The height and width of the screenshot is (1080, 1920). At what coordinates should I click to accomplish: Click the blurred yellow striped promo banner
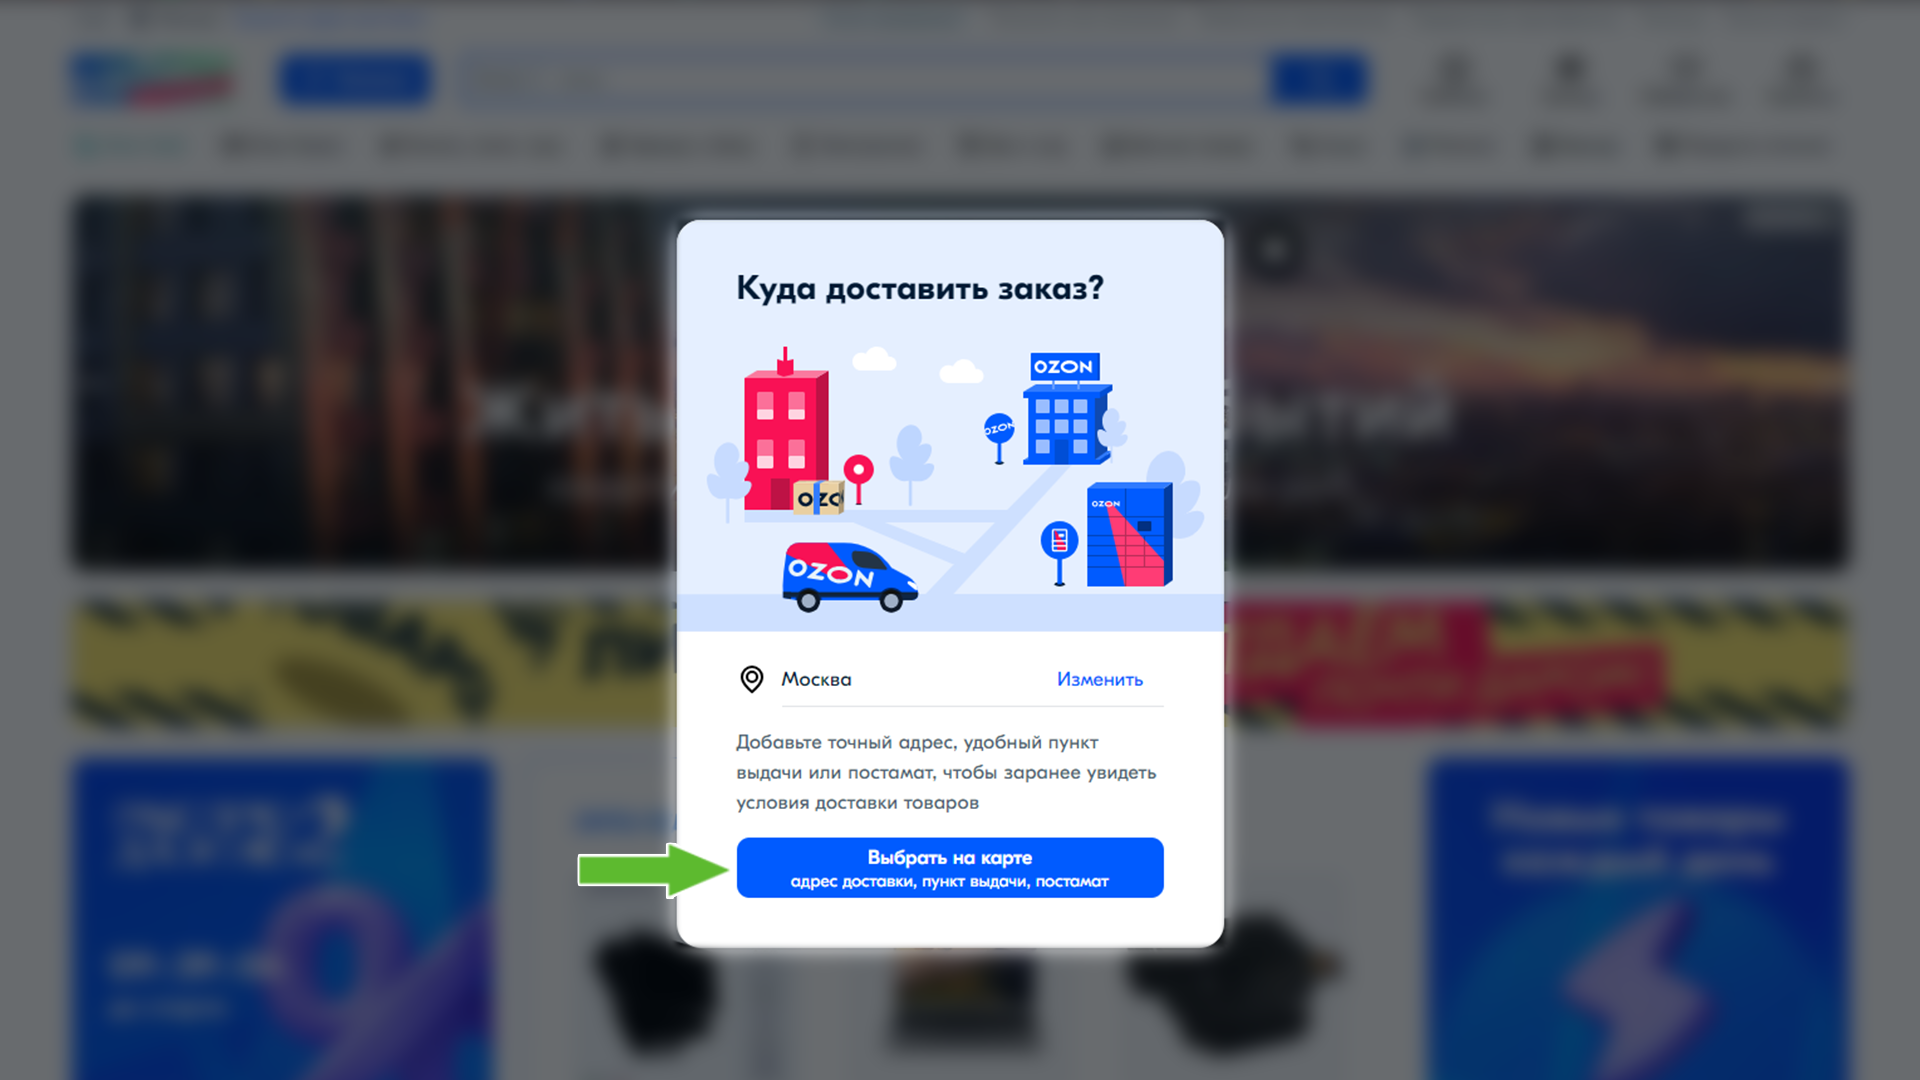coord(372,662)
